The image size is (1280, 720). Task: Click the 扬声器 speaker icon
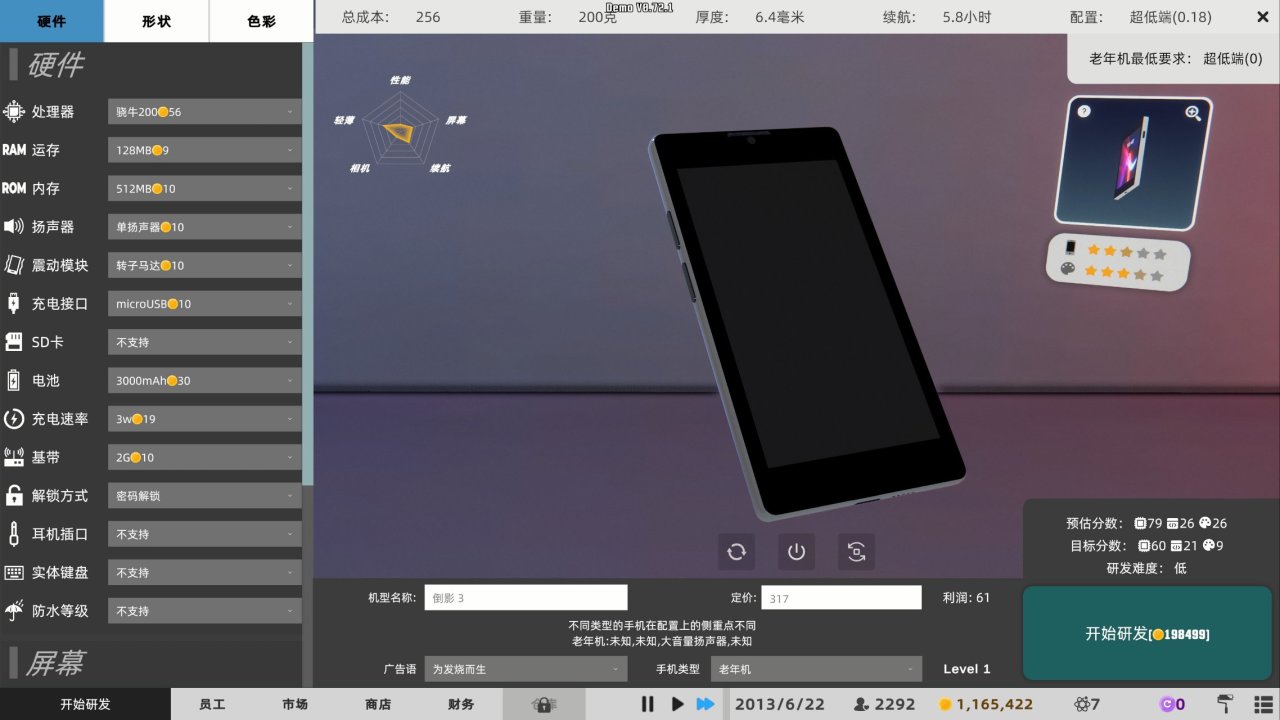coord(14,227)
